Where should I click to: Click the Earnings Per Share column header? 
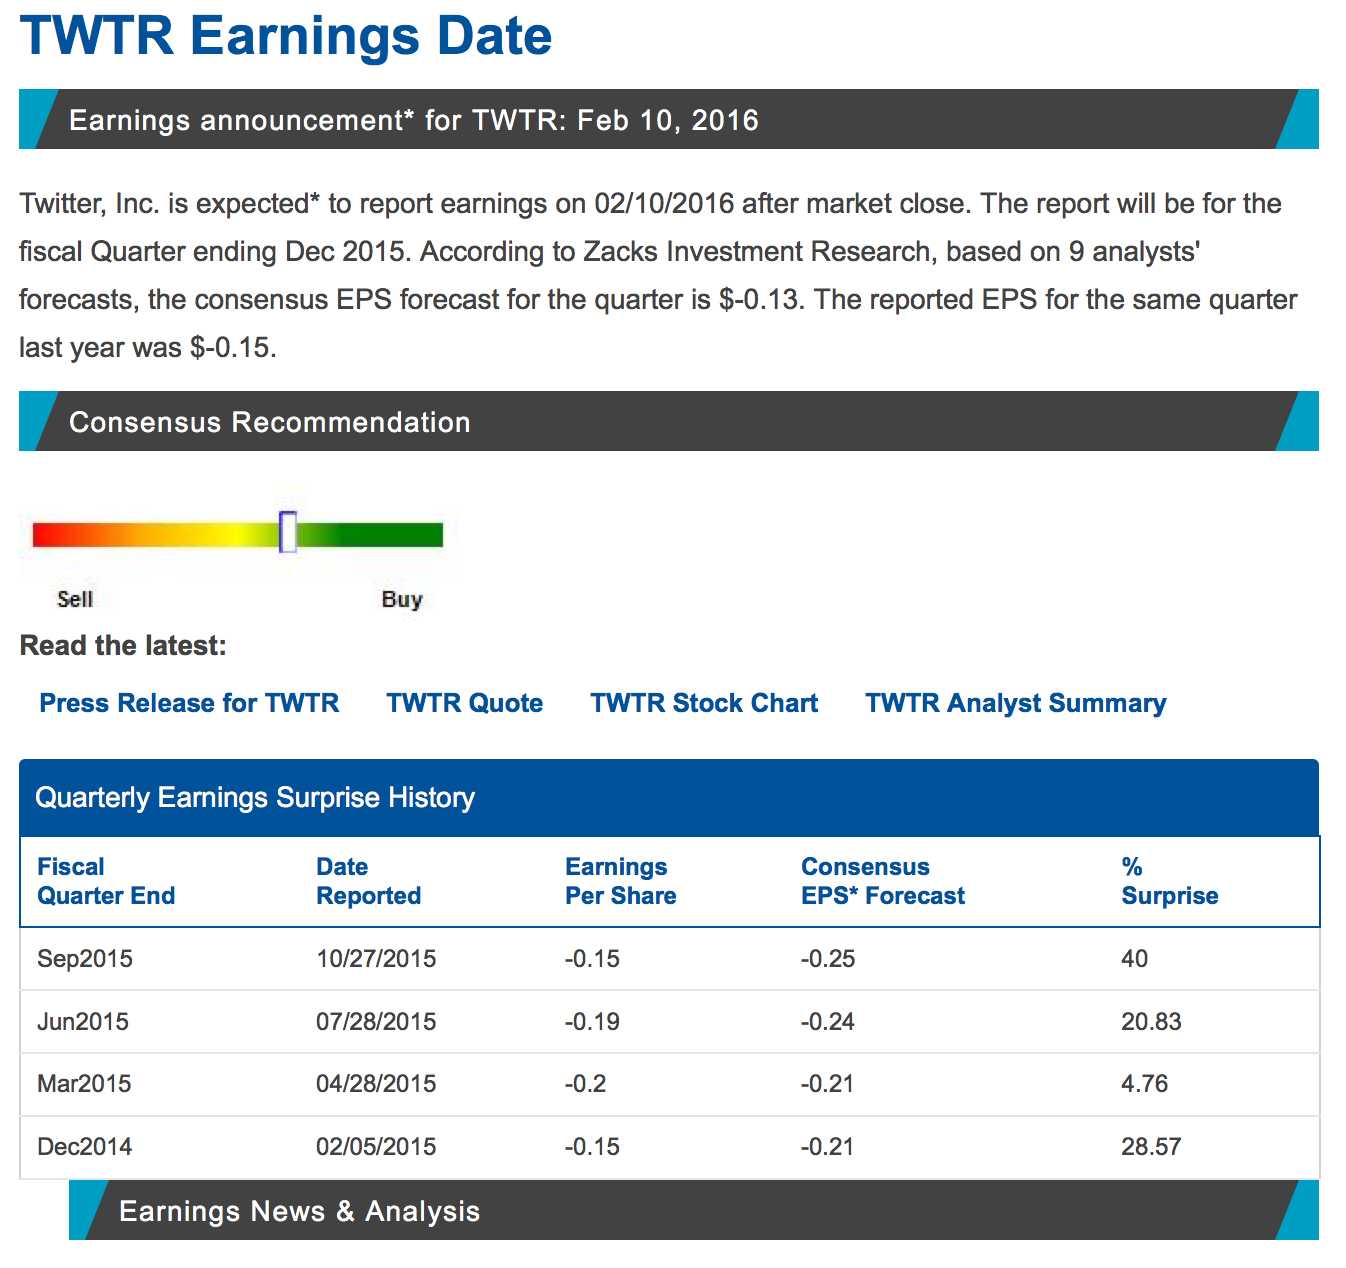[x=621, y=881]
